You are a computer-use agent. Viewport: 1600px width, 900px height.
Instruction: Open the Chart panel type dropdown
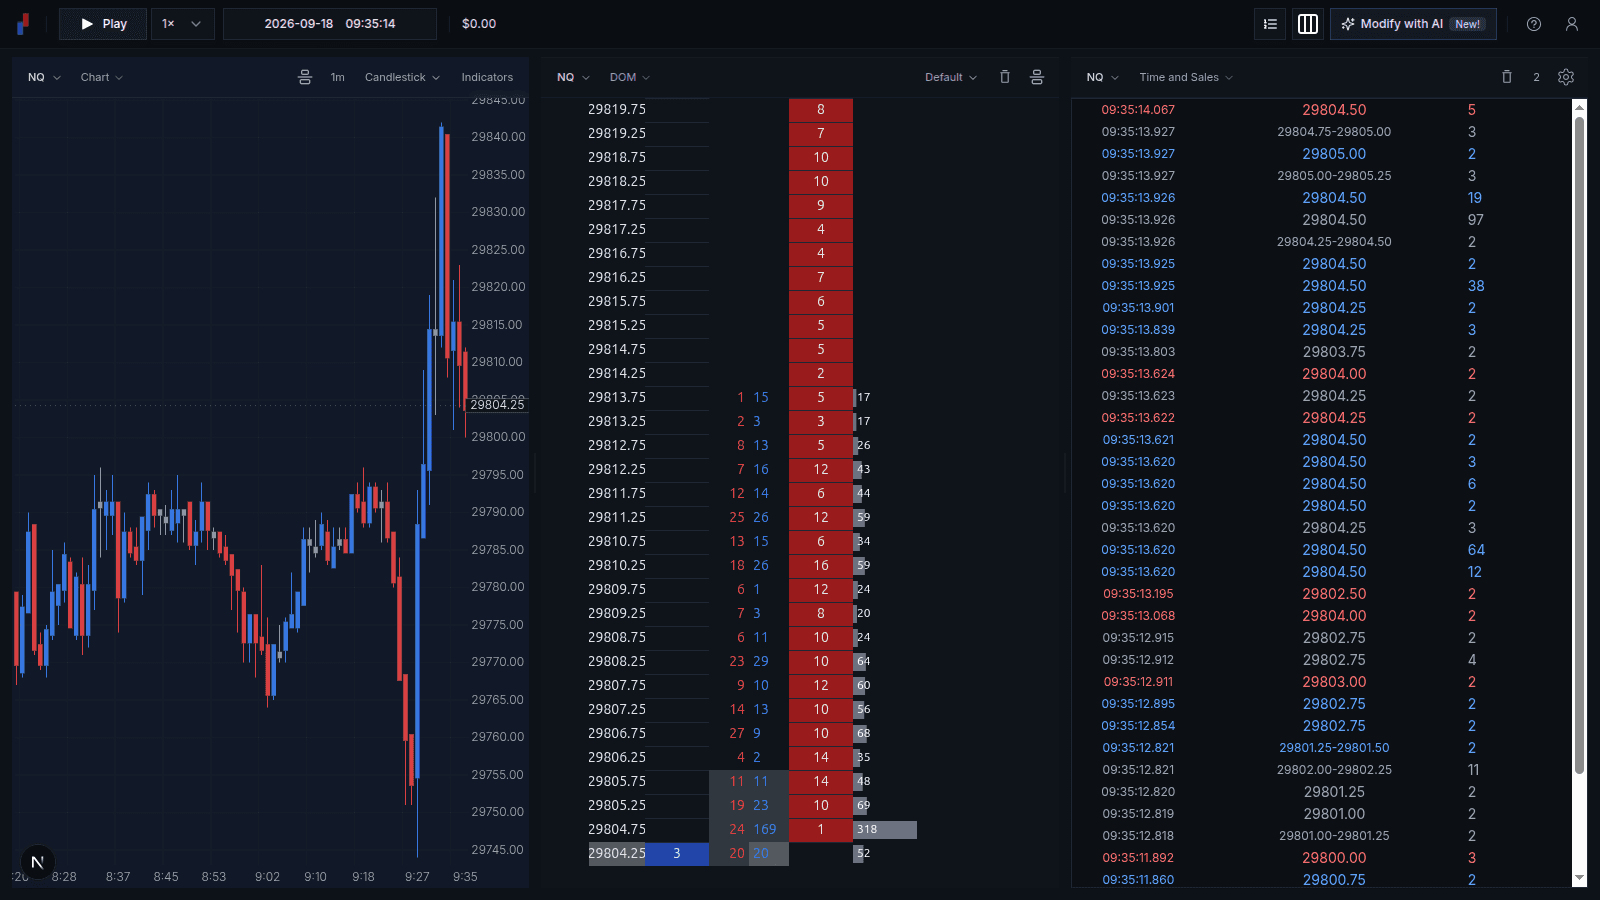[x=102, y=77]
